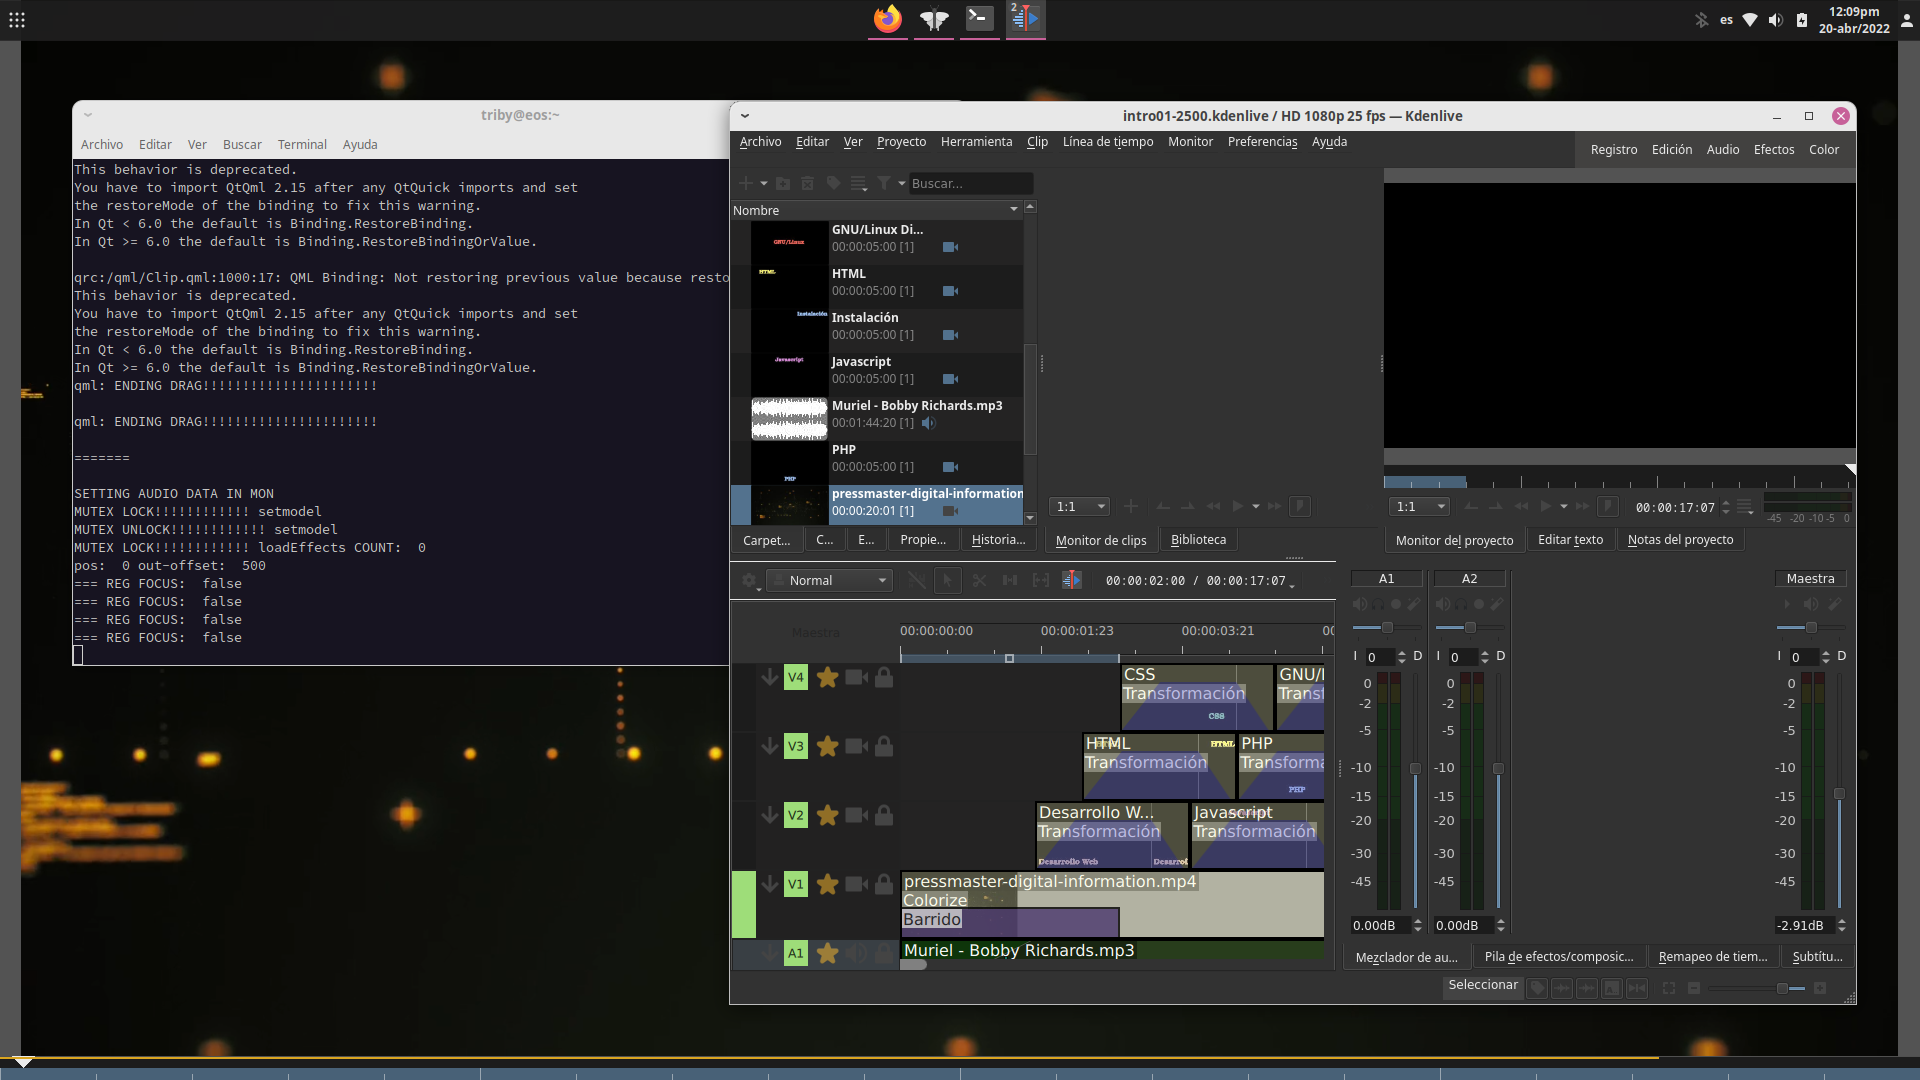This screenshot has height=1080, width=1920.
Task: Open project monitor 1:1 zoom dropdown
Action: (1420, 507)
